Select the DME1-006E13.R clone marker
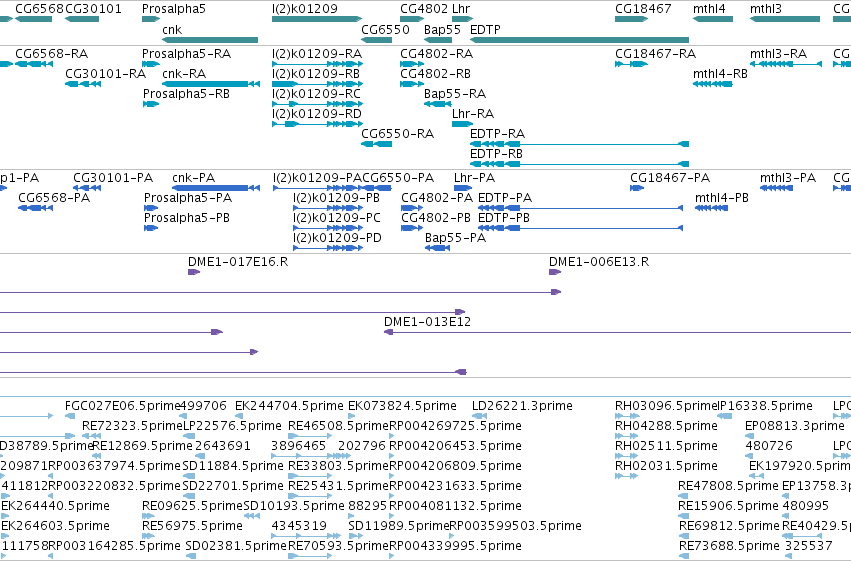 point(555,272)
